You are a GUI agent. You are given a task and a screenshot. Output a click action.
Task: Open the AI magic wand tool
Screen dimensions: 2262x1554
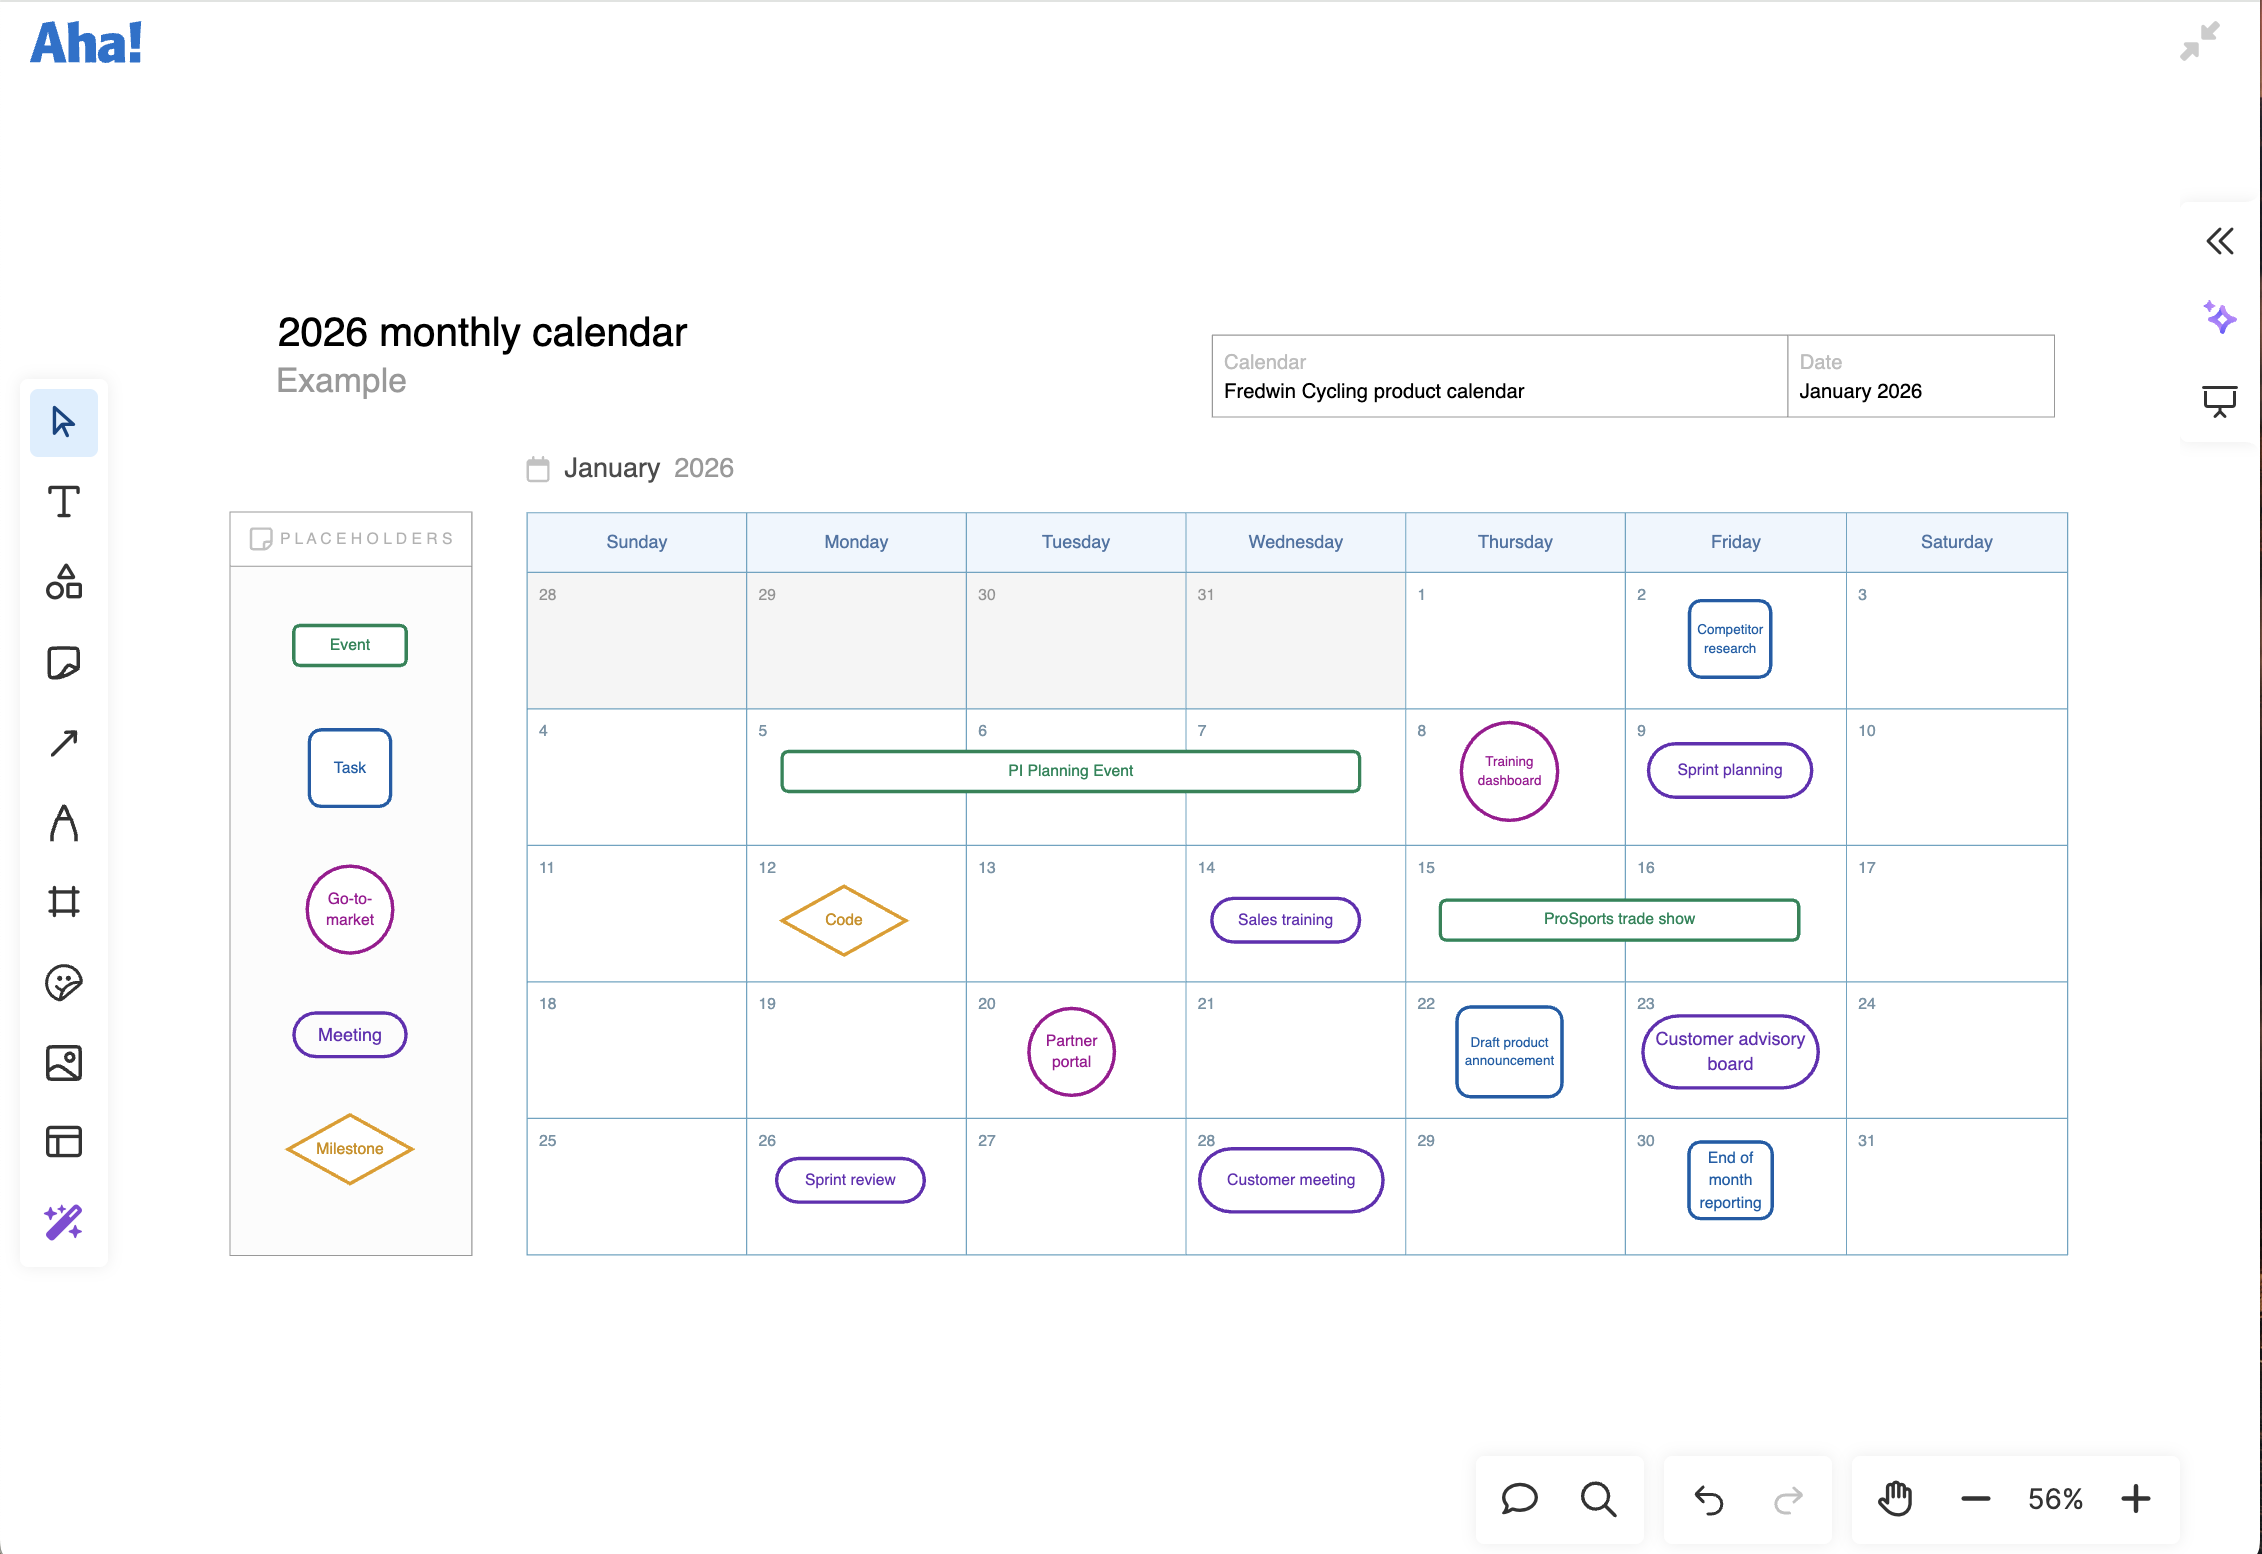[x=63, y=1222]
